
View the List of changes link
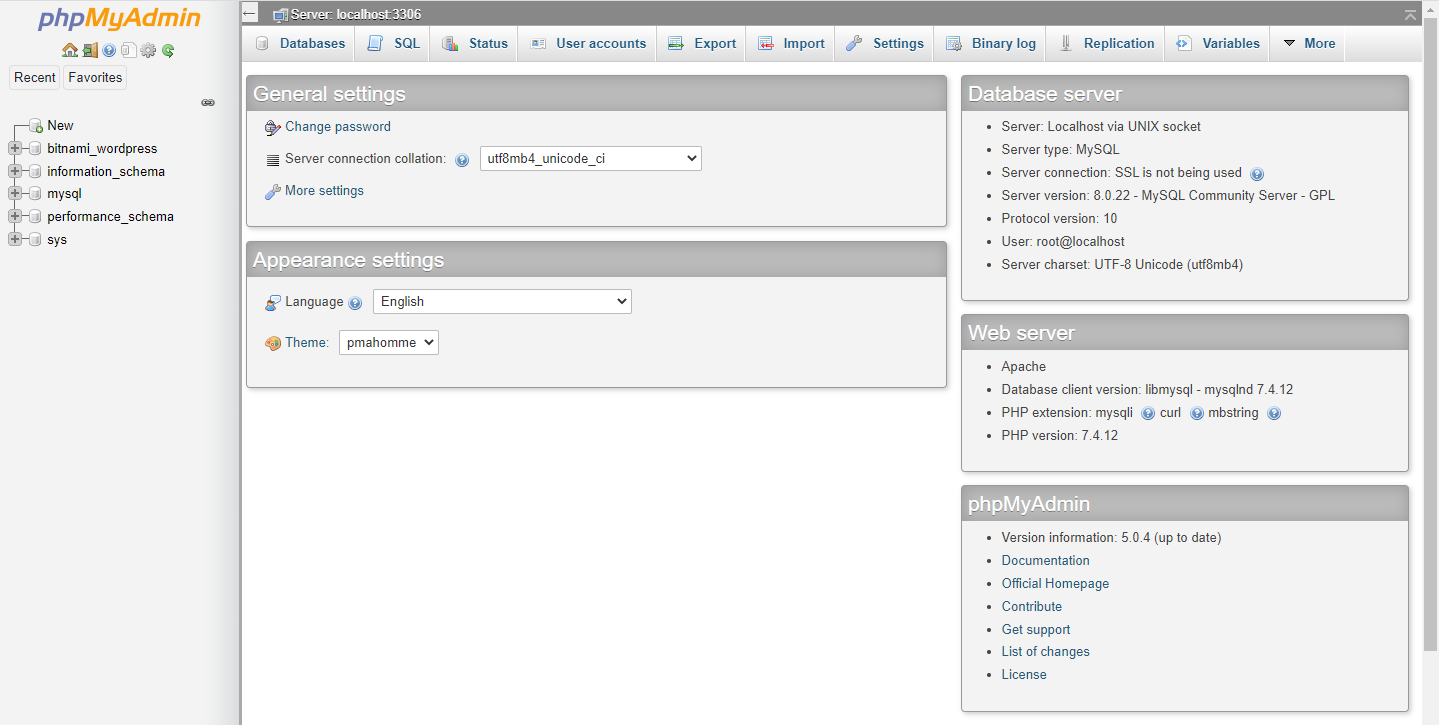(x=1046, y=652)
